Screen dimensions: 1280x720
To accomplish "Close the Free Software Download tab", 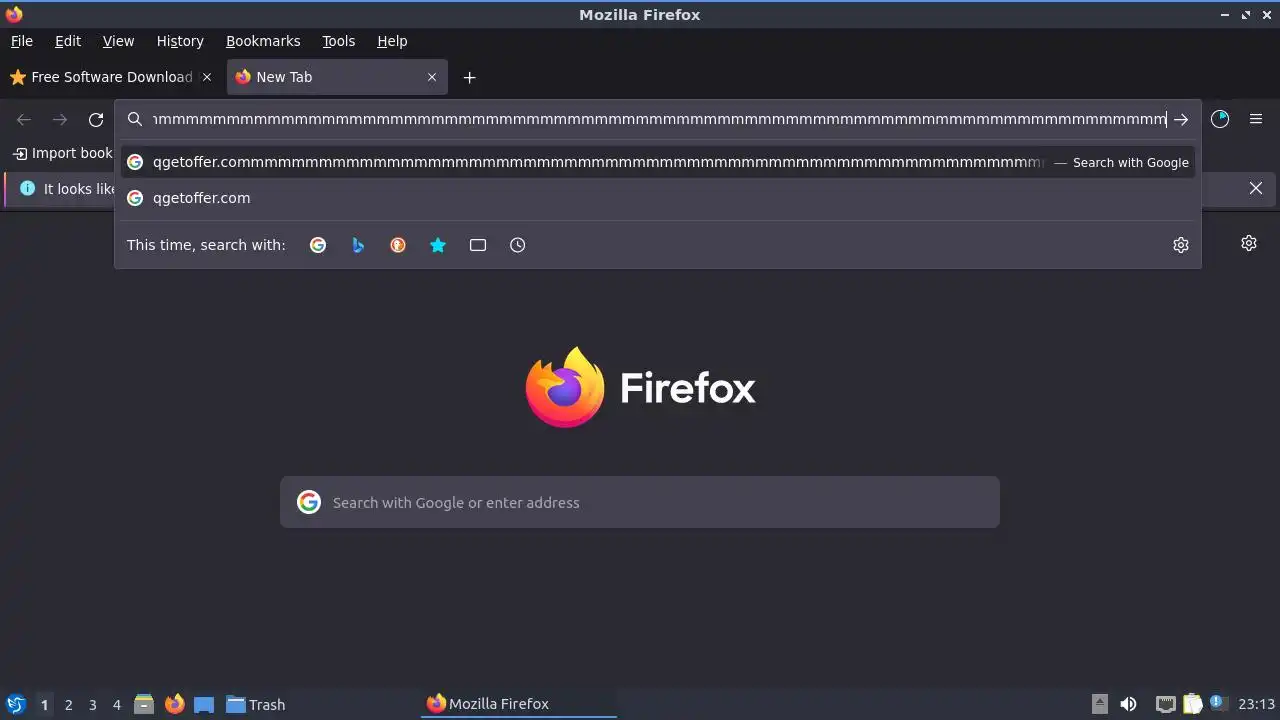I will coord(207,77).
